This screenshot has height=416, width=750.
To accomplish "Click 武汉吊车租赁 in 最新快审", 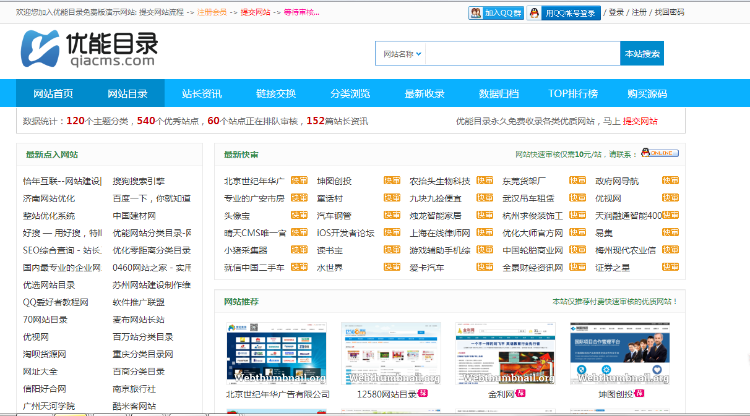I will (528, 198).
